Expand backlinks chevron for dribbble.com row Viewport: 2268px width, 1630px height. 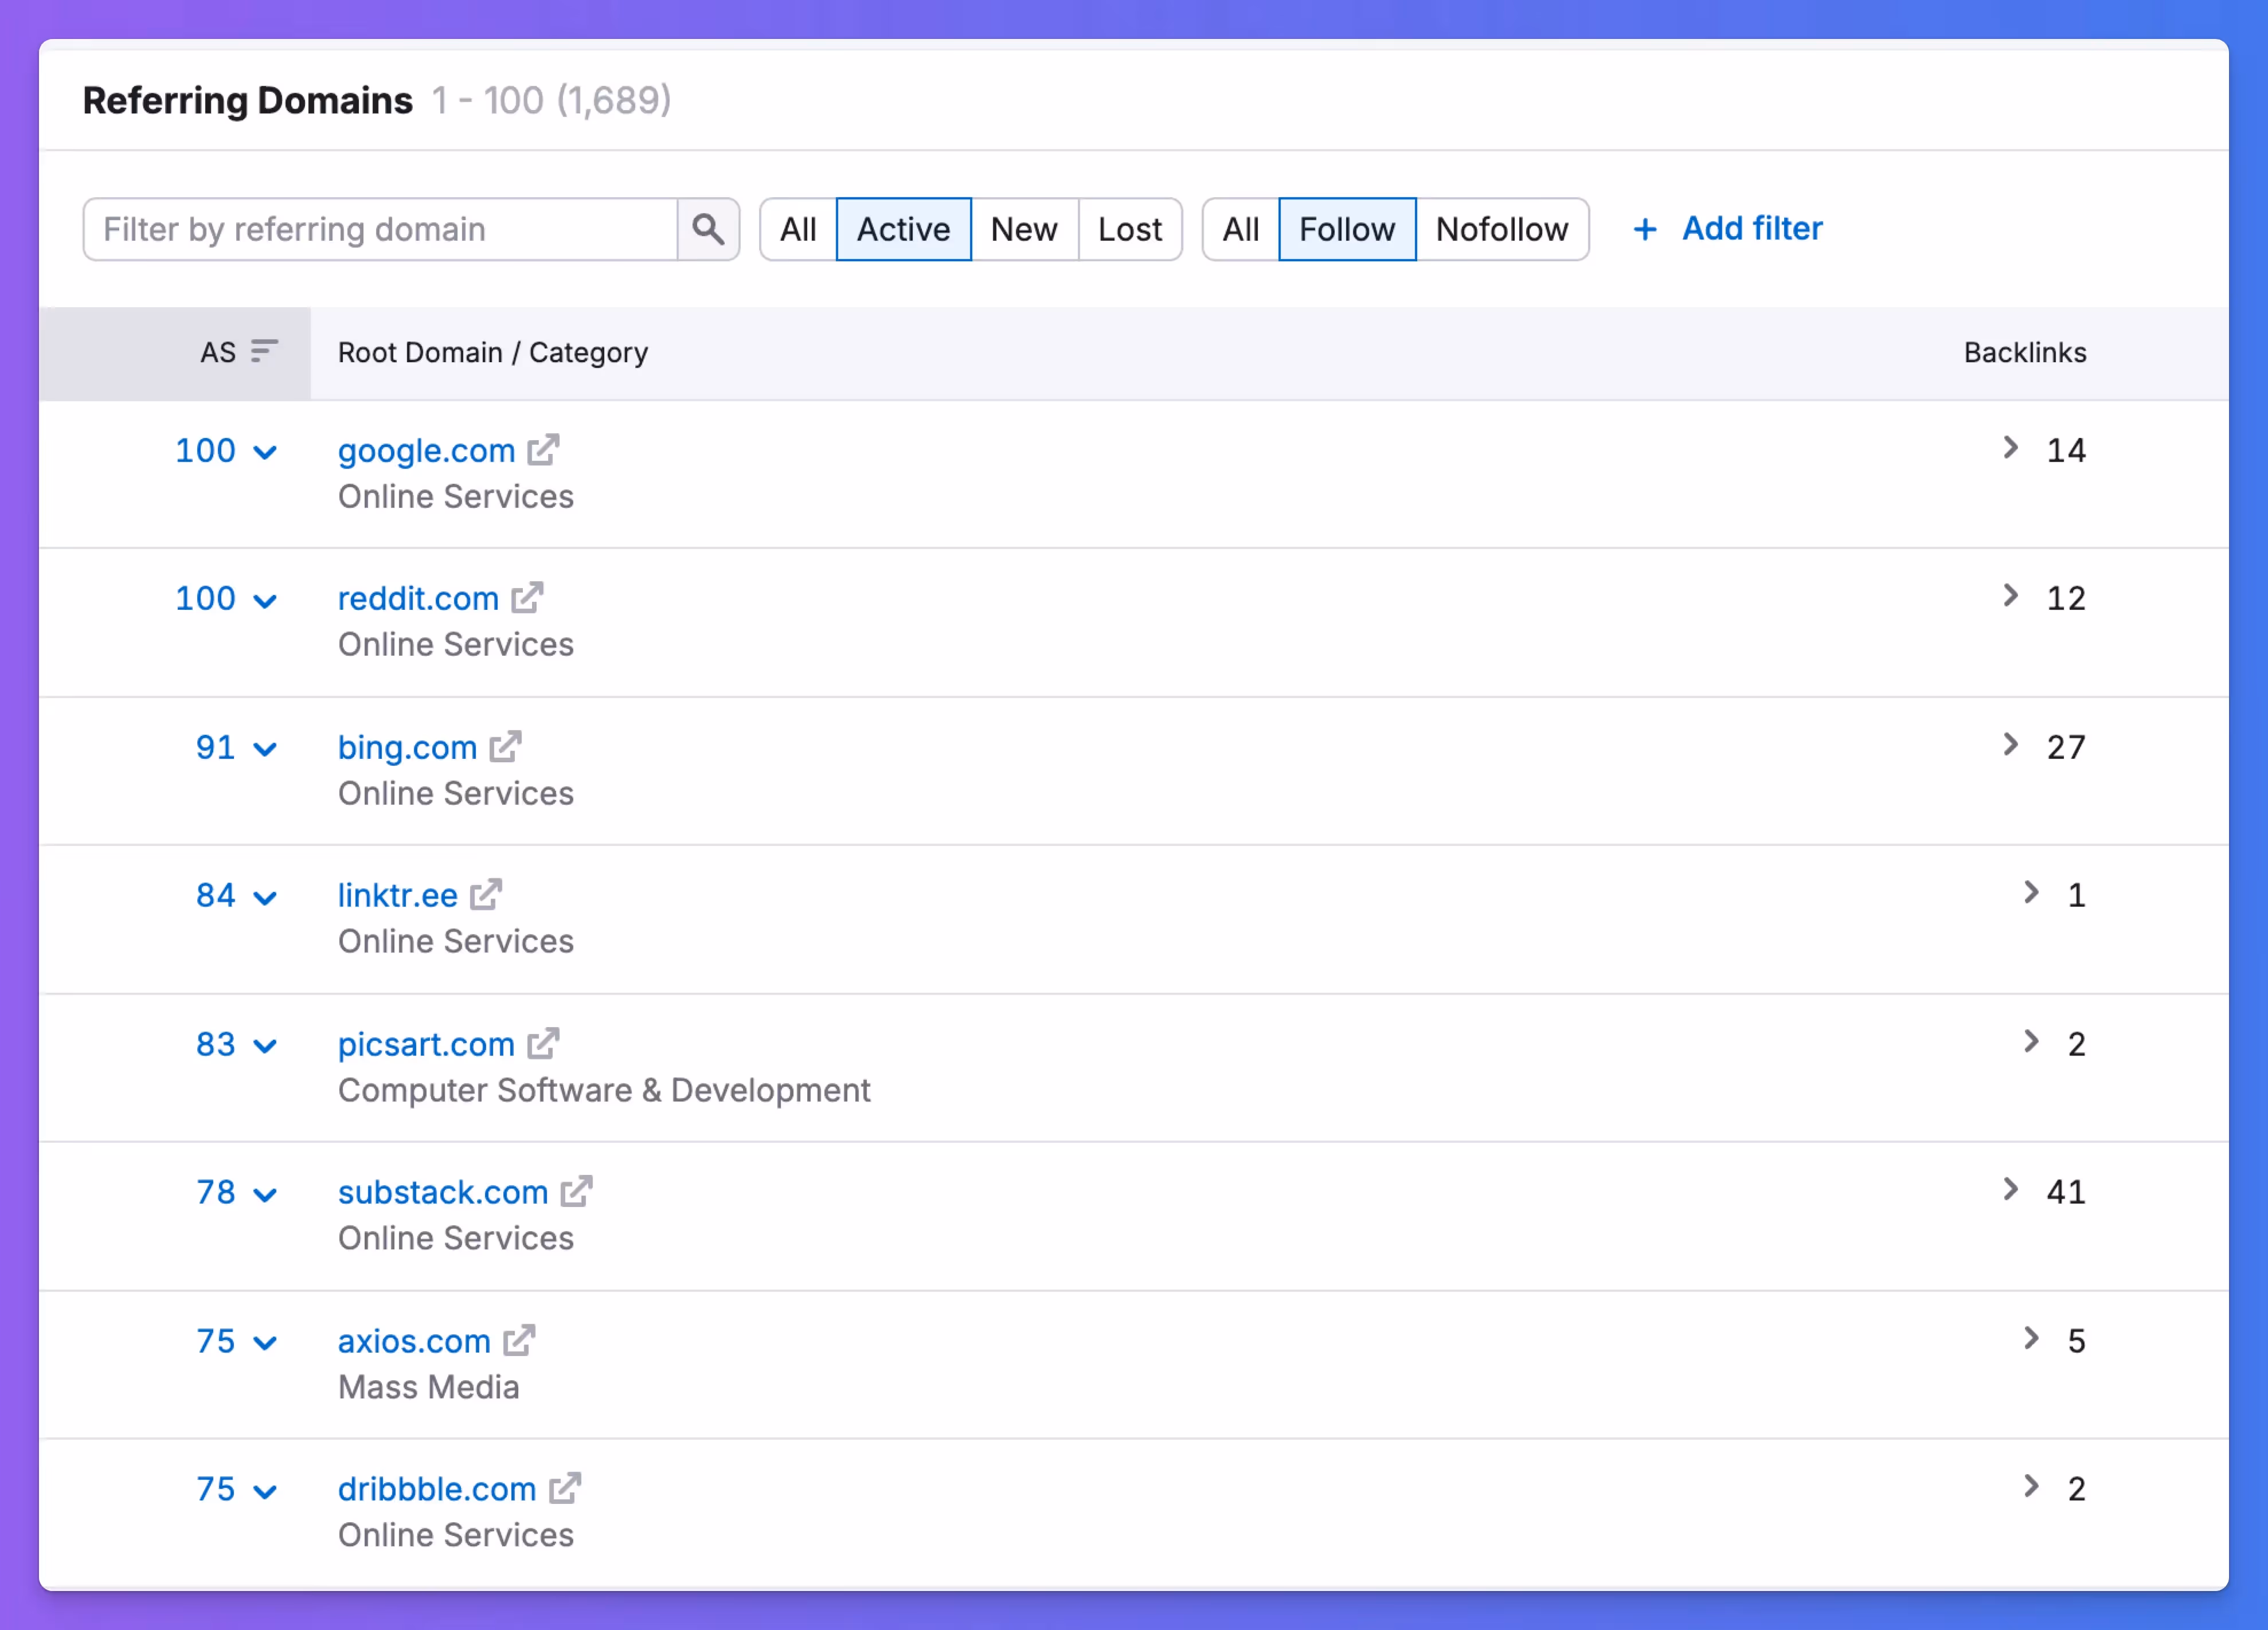click(x=2031, y=1487)
